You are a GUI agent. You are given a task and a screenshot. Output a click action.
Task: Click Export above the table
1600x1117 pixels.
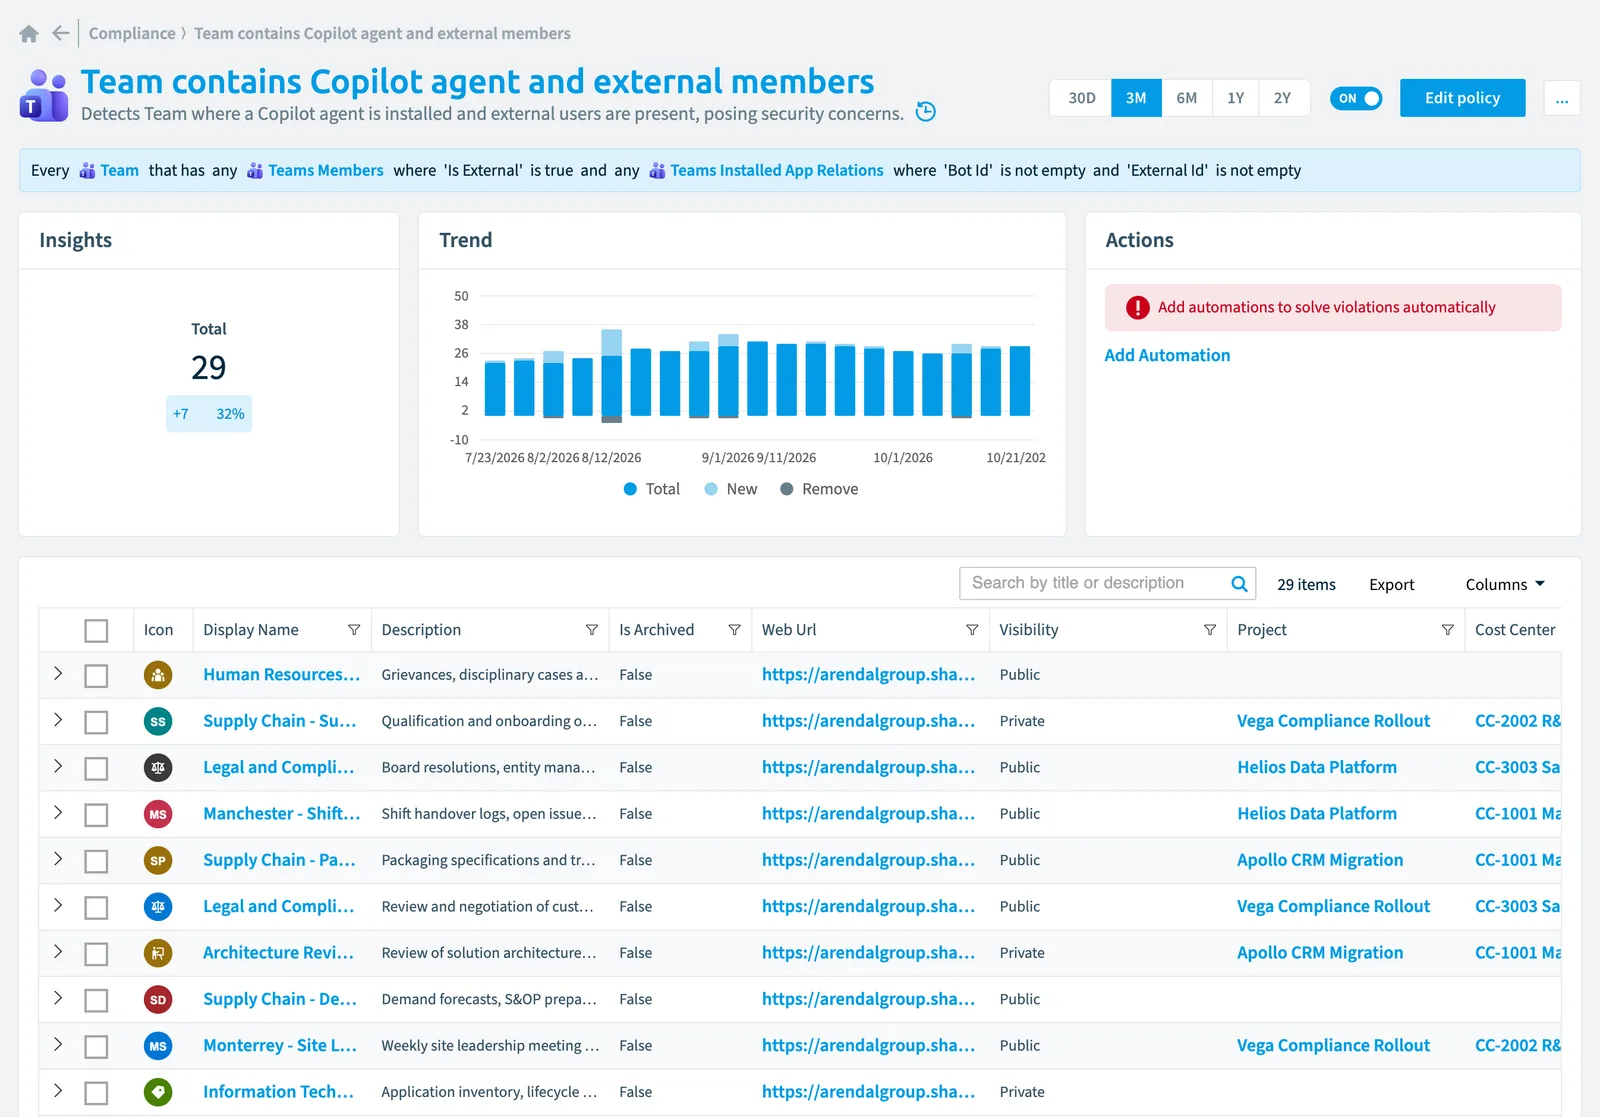[1391, 585]
